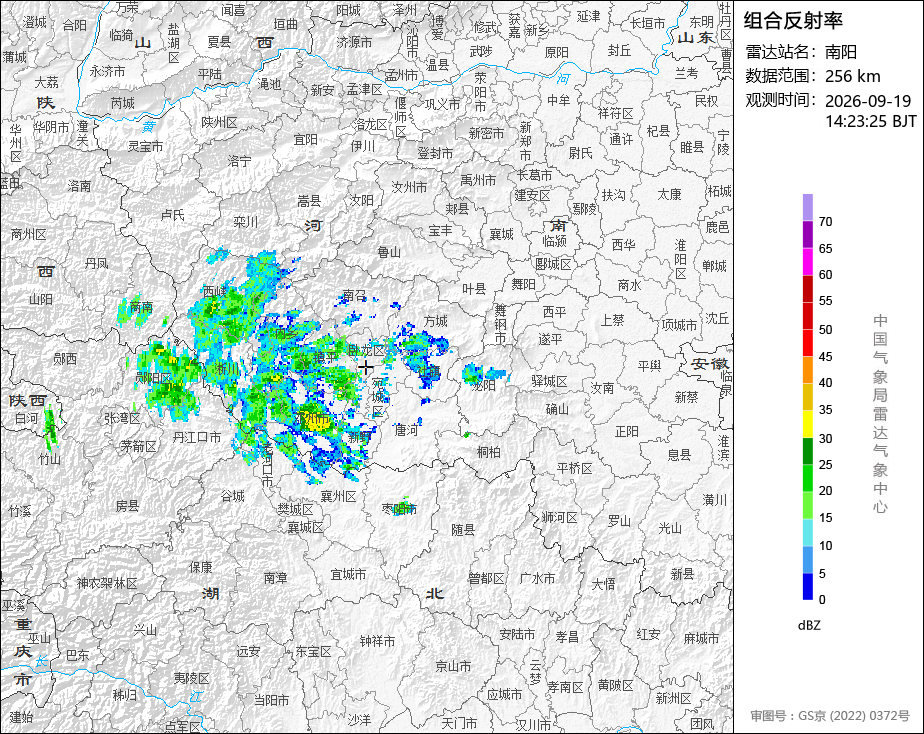Pick the dark blue 0-5 dBZ legend swatch
The height and width of the screenshot is (734, 924).
[x=807, y=587]
